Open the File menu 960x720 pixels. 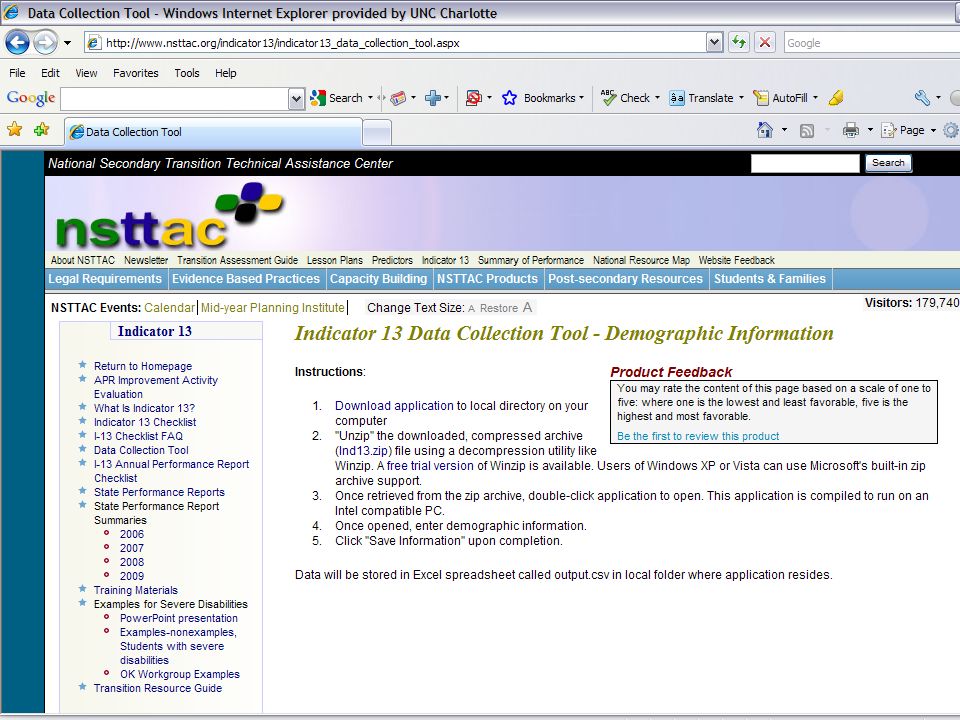(x=17, y=73)
